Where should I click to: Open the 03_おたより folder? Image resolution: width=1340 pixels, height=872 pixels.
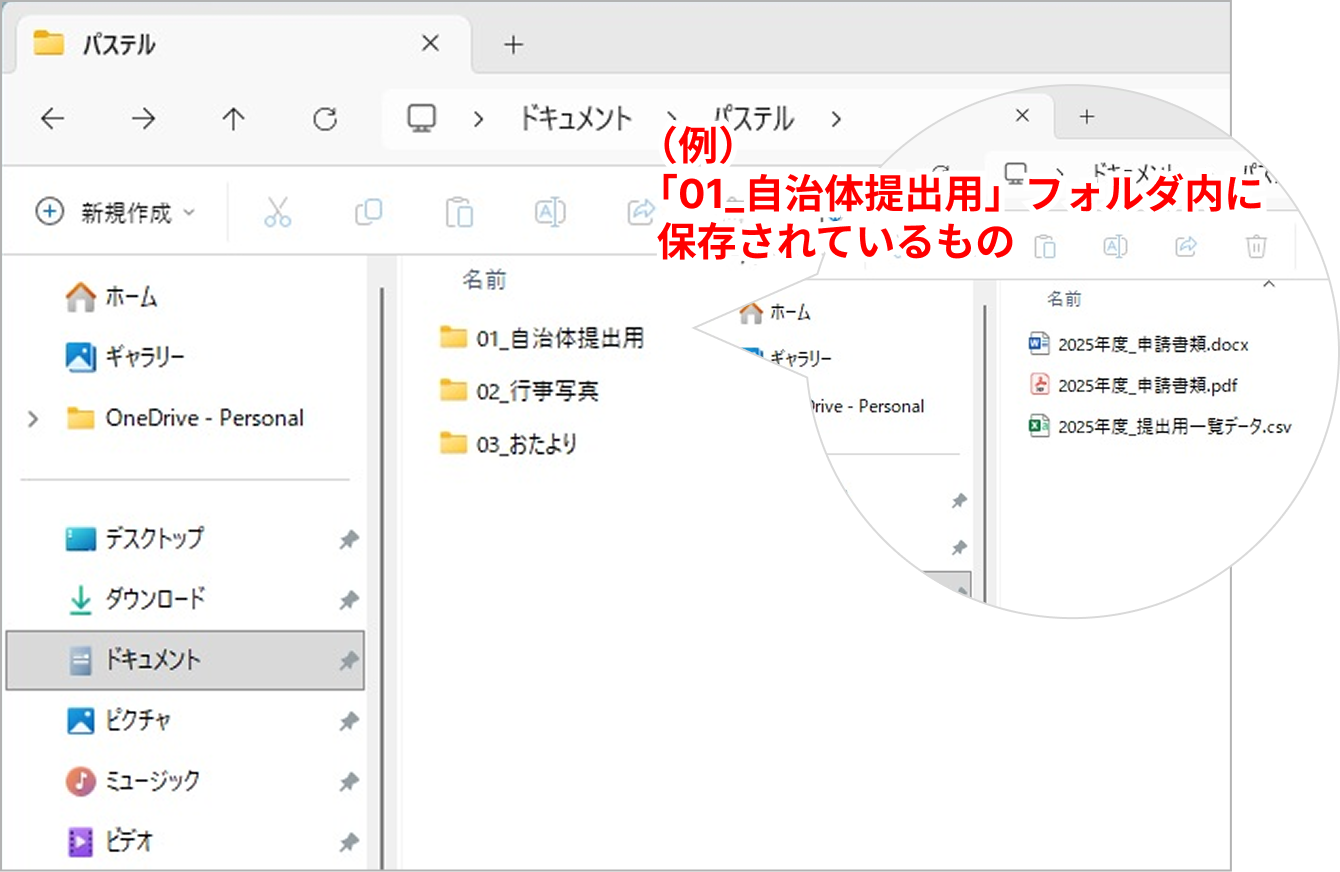click(526, 444)
